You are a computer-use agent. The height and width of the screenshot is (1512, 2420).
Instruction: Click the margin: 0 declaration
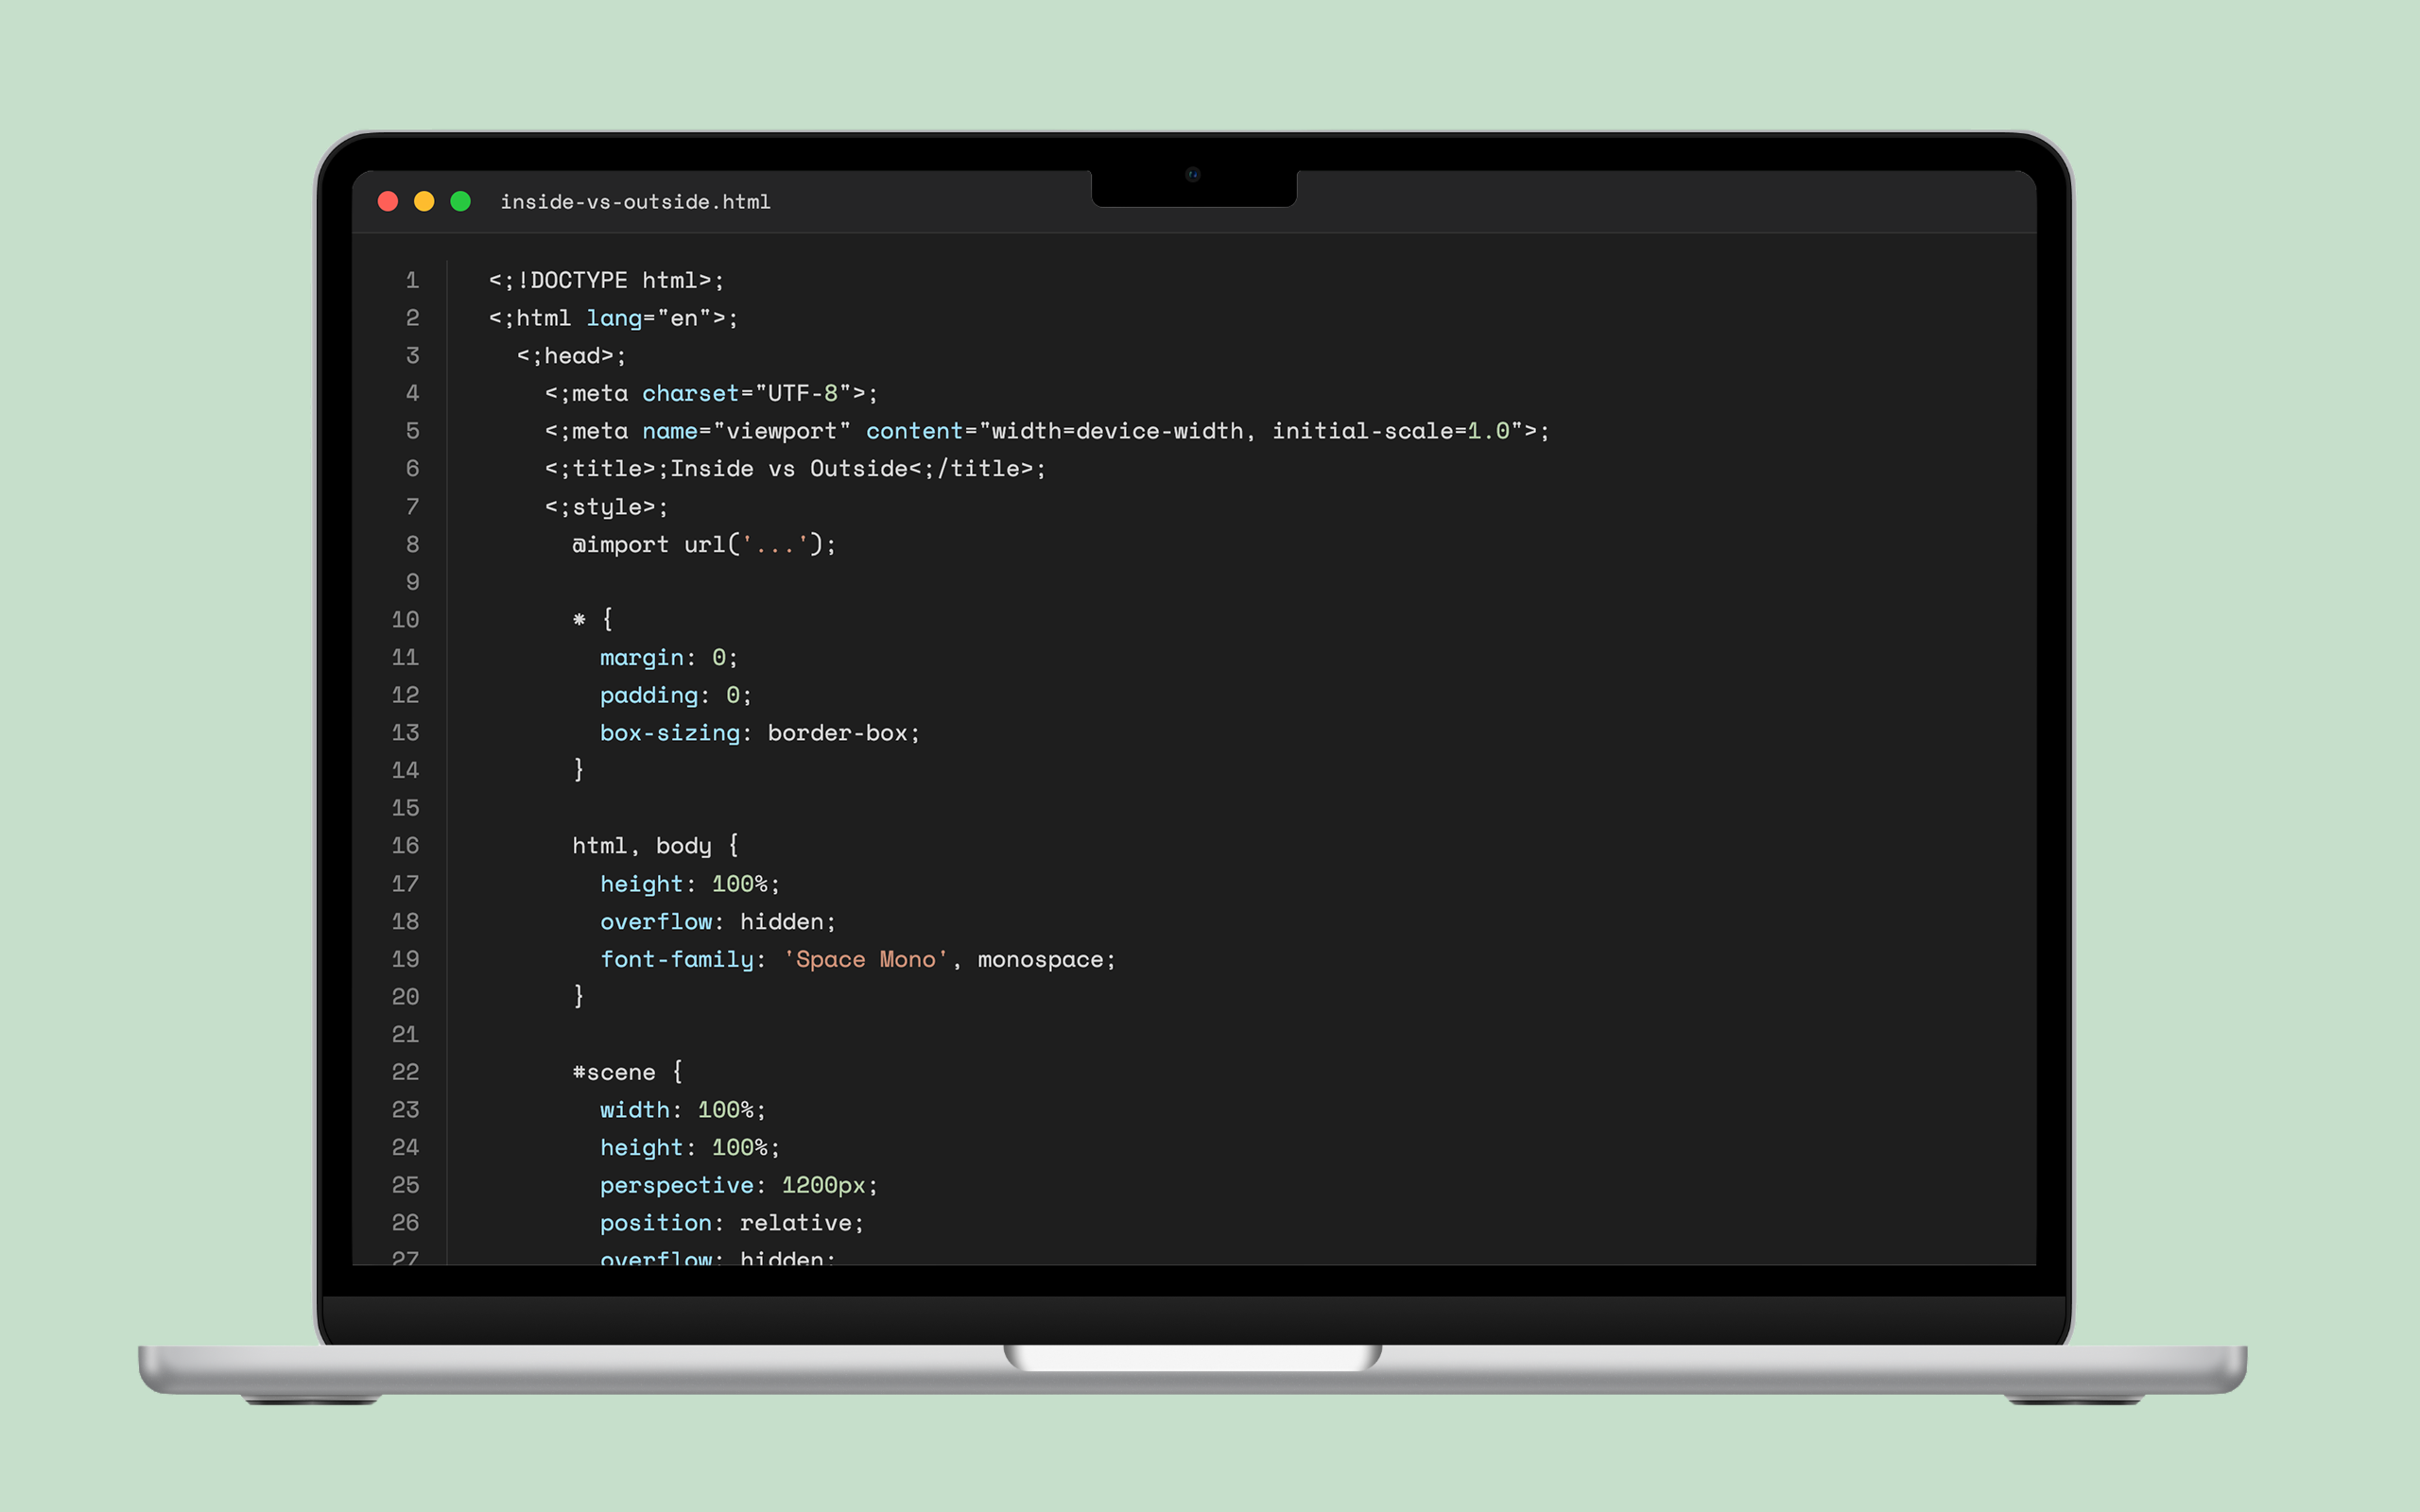(x=669, y=657)
